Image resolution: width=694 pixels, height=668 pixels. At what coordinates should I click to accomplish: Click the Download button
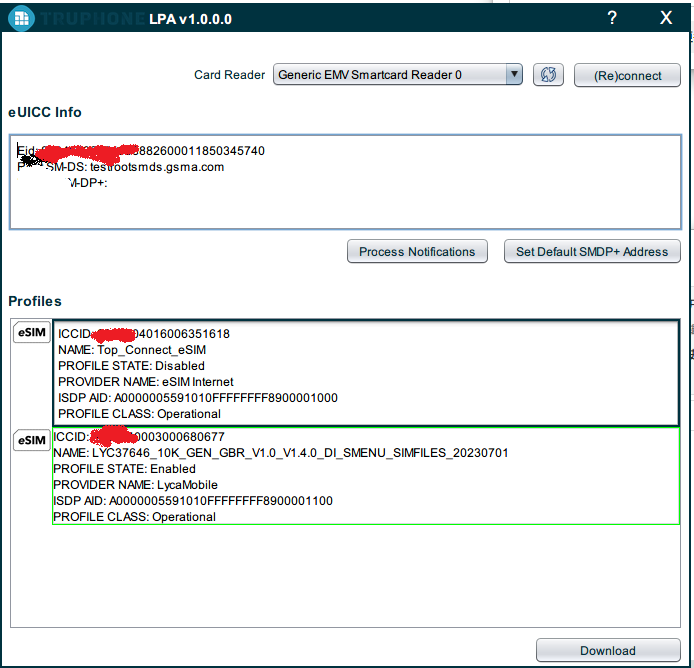(608, 650)
